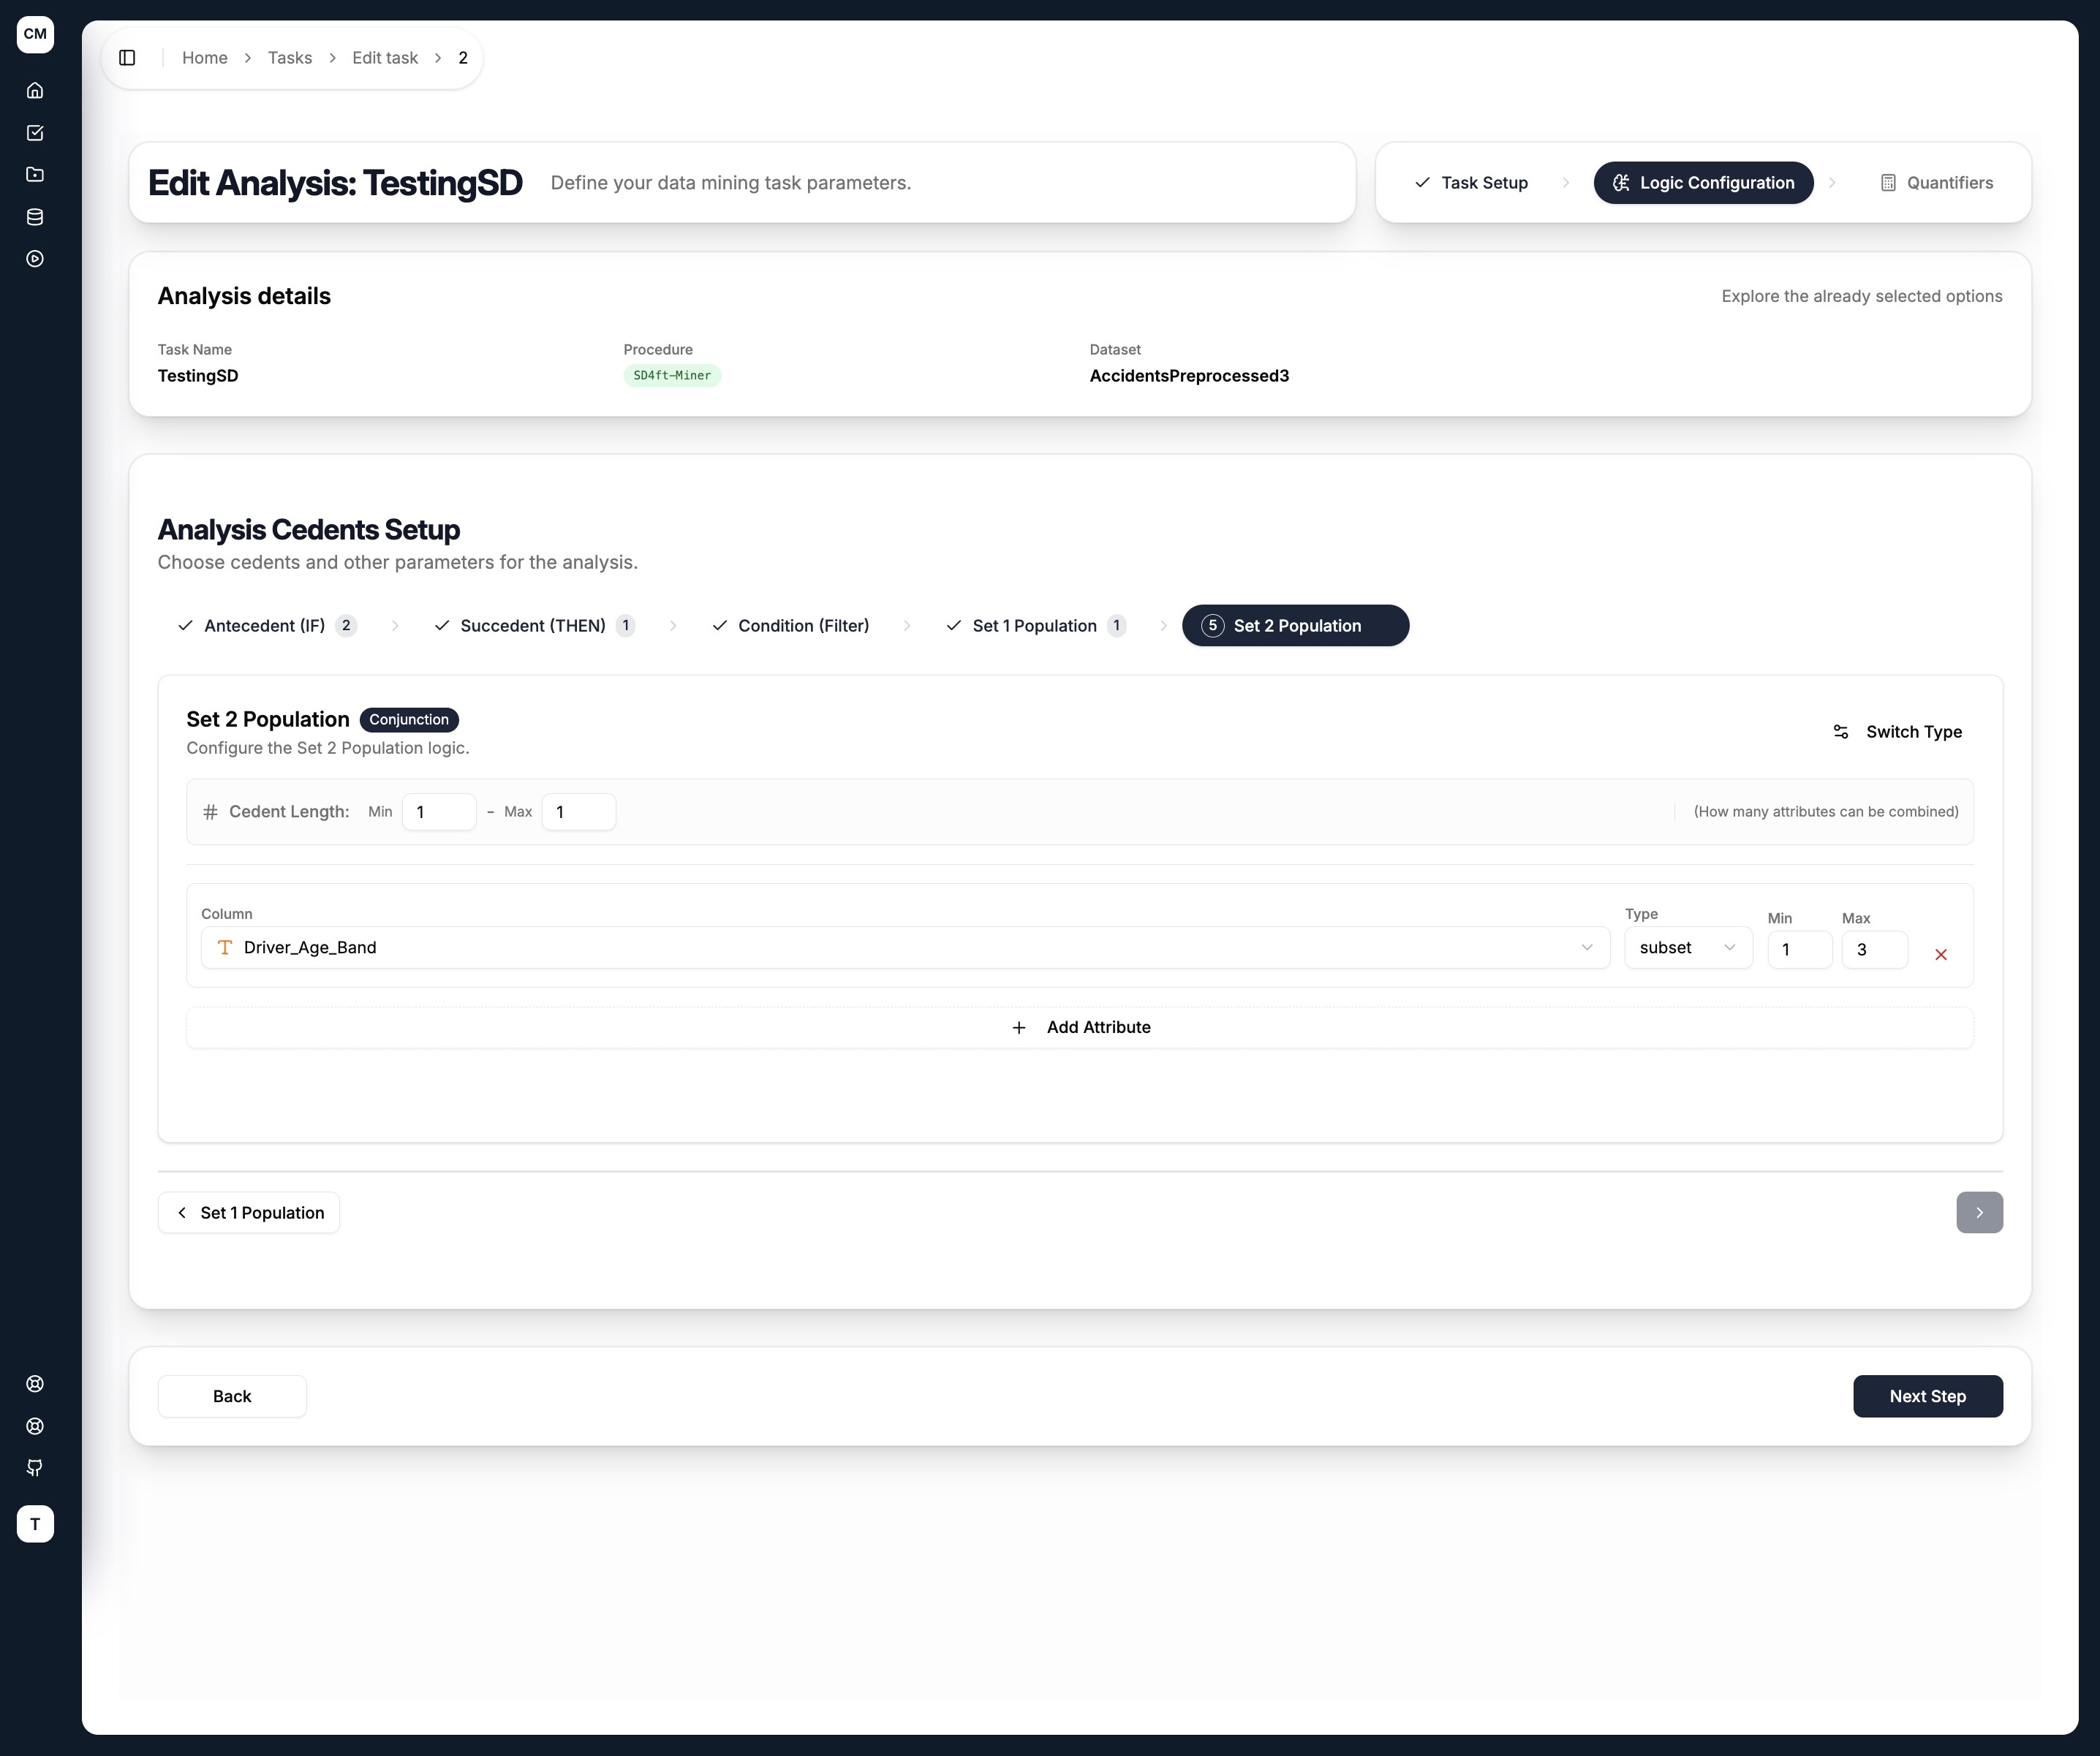Viewport: 2100px width, 1756px height.
Task: Open the Column dropdown showing Driver_Age_Band
Action: 905,947
